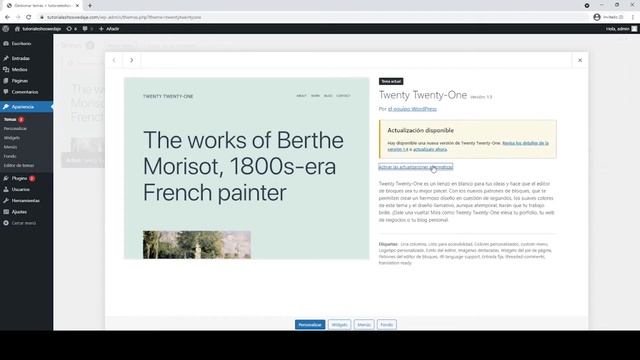640x360 pixels.
Task: Open the Medios media icon
Action: point(6,70)
